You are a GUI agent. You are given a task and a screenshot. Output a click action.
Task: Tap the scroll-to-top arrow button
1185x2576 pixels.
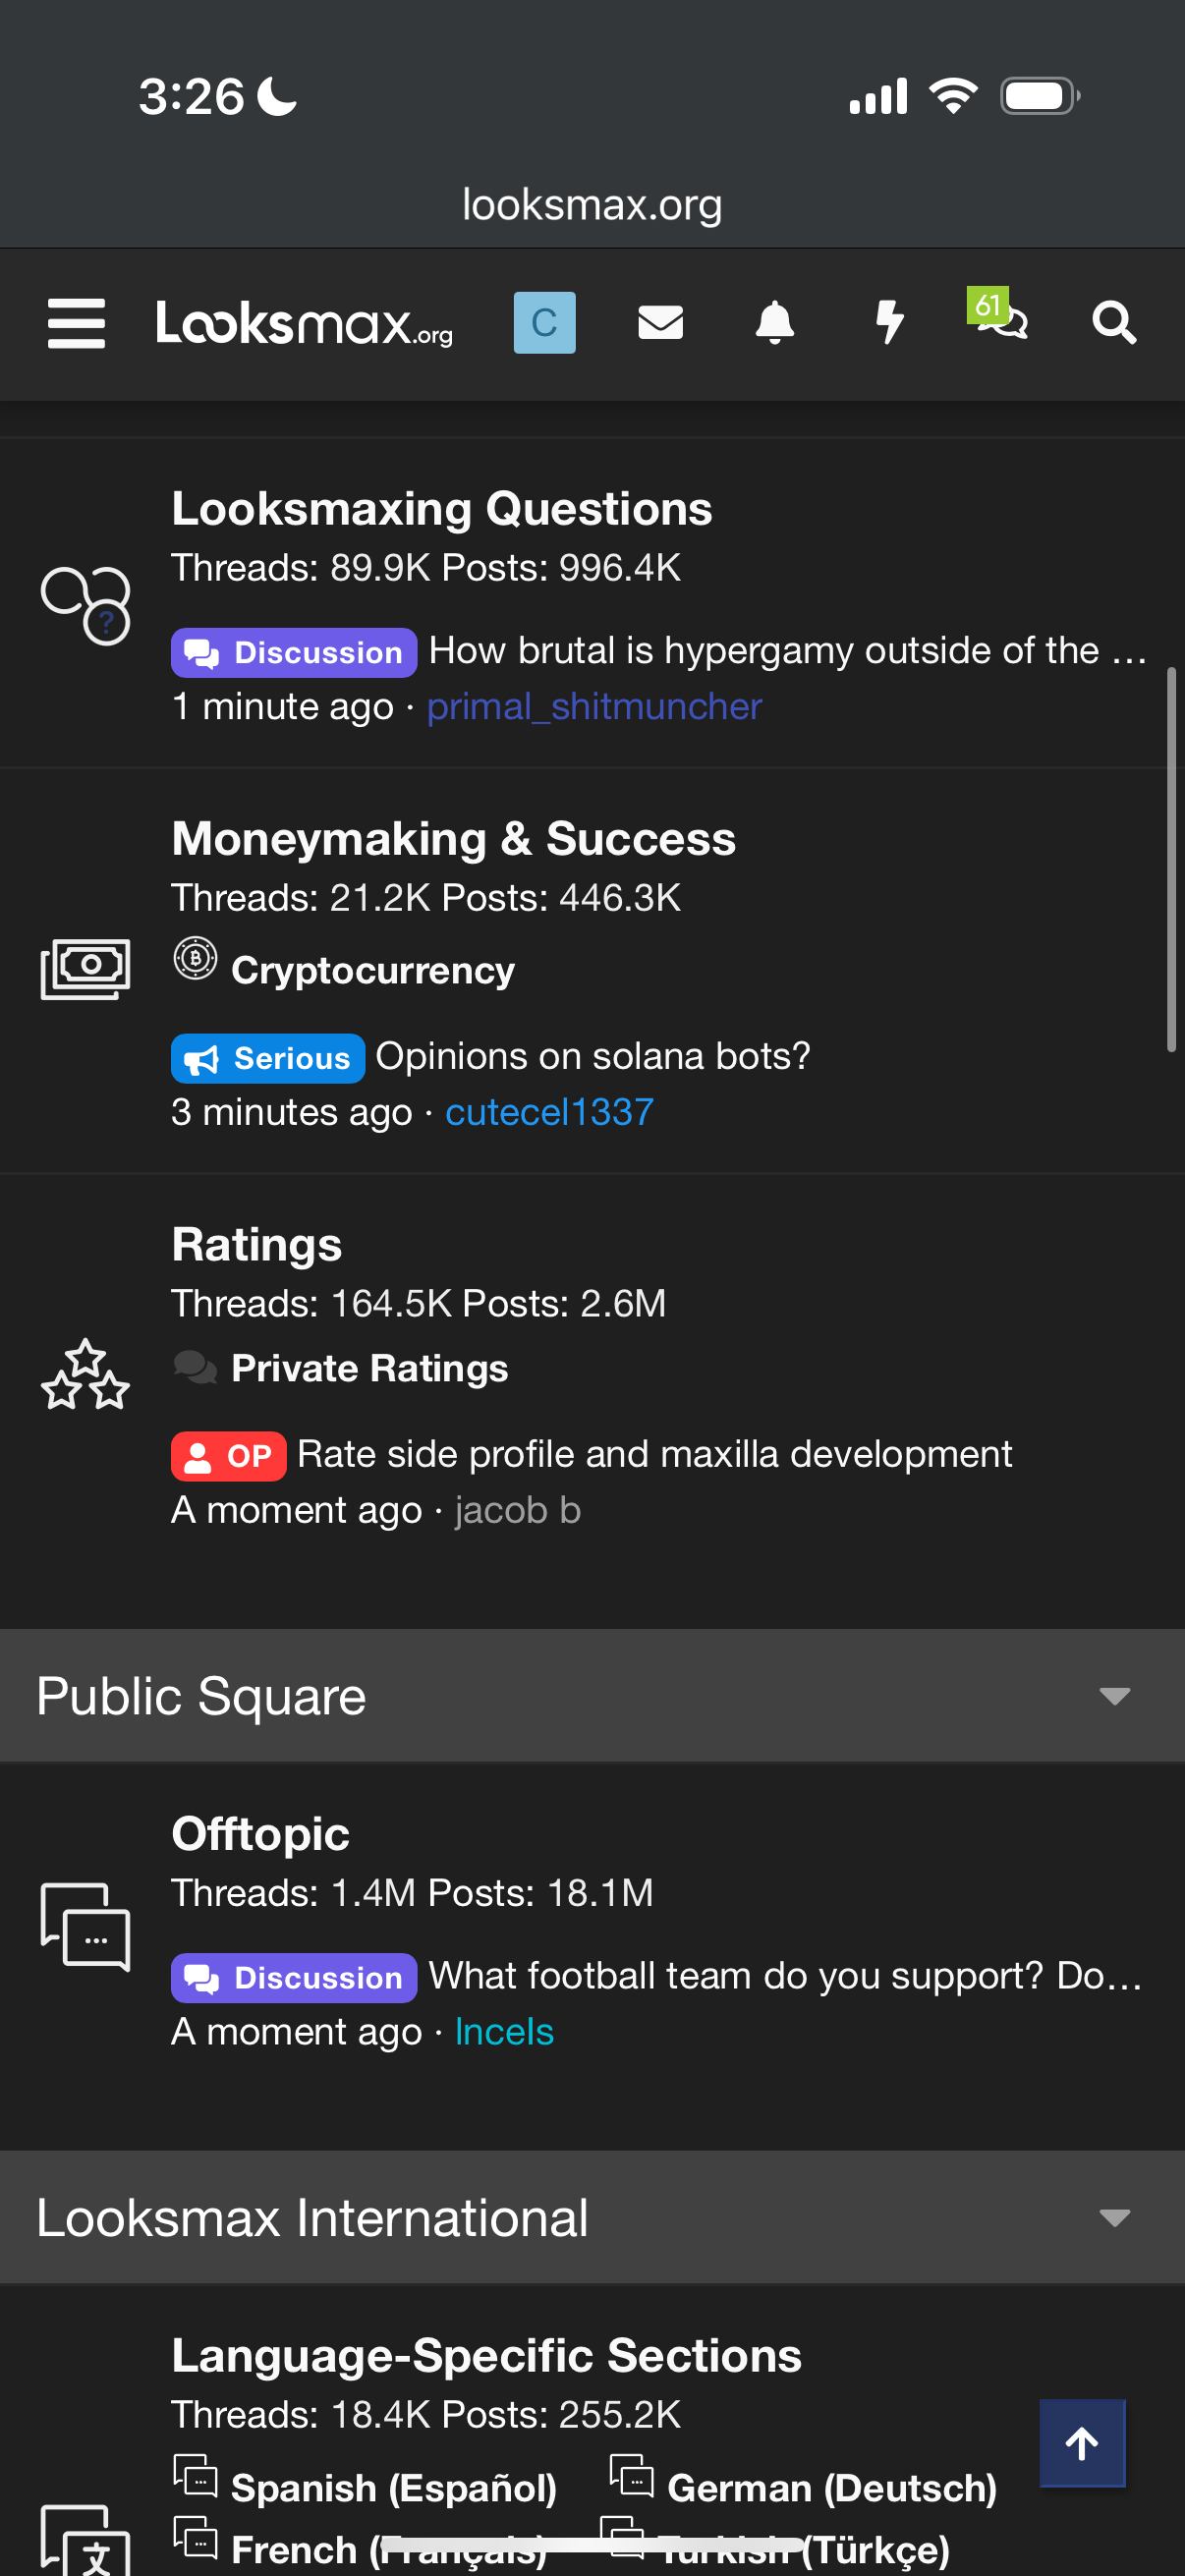coord(1081,2443)
